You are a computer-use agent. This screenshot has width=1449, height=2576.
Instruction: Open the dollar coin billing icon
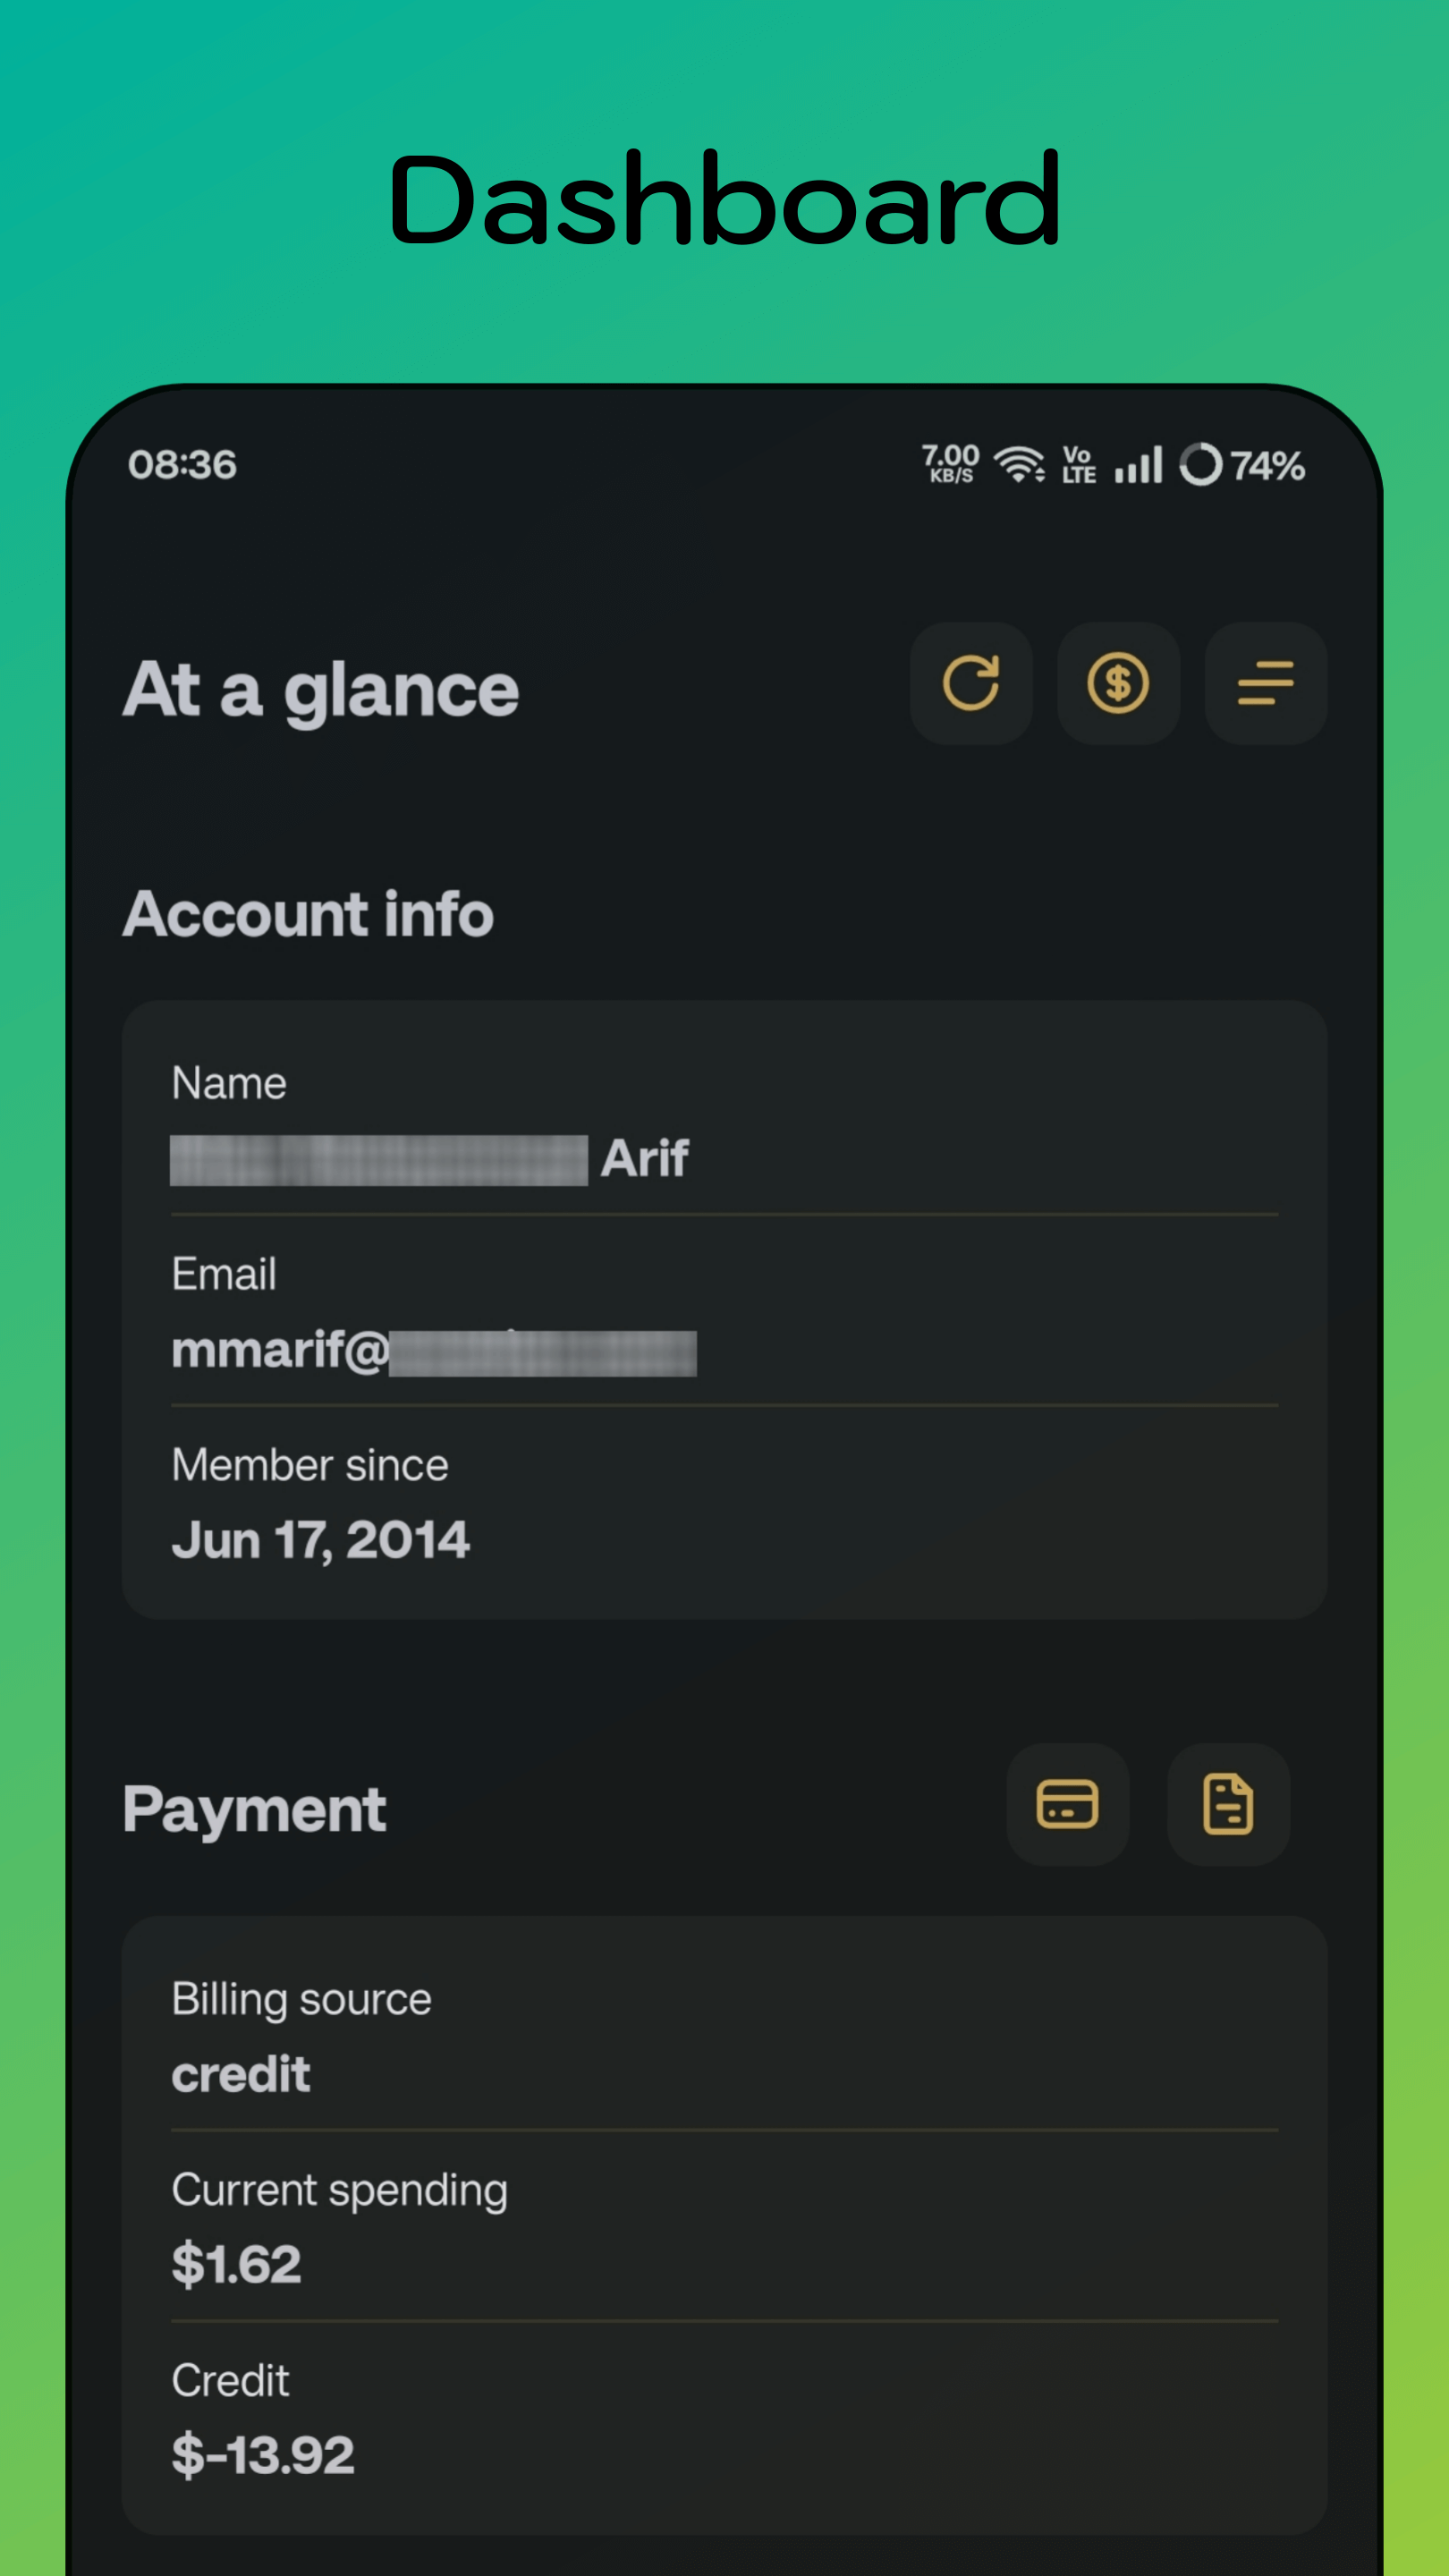pyautogui.click(x=1118, y=684)
